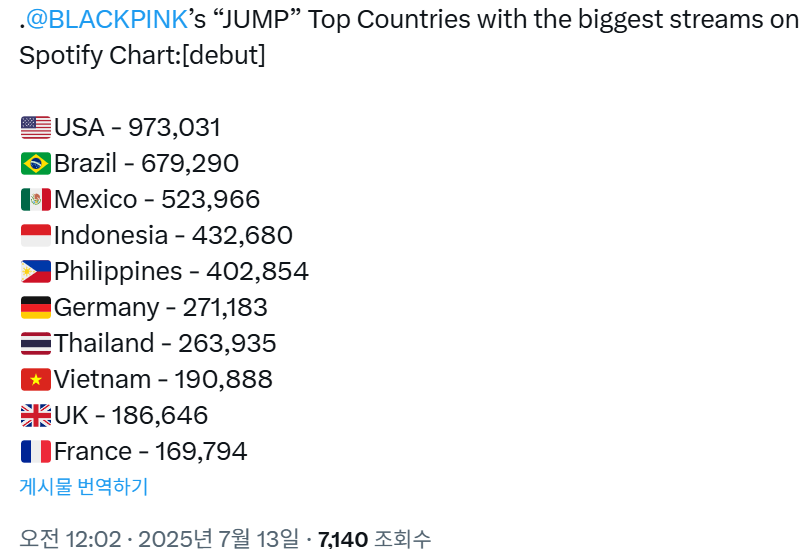Click the Philippines - 402,854 text
This screenshot has height=549, width=799.
[181, 271]
